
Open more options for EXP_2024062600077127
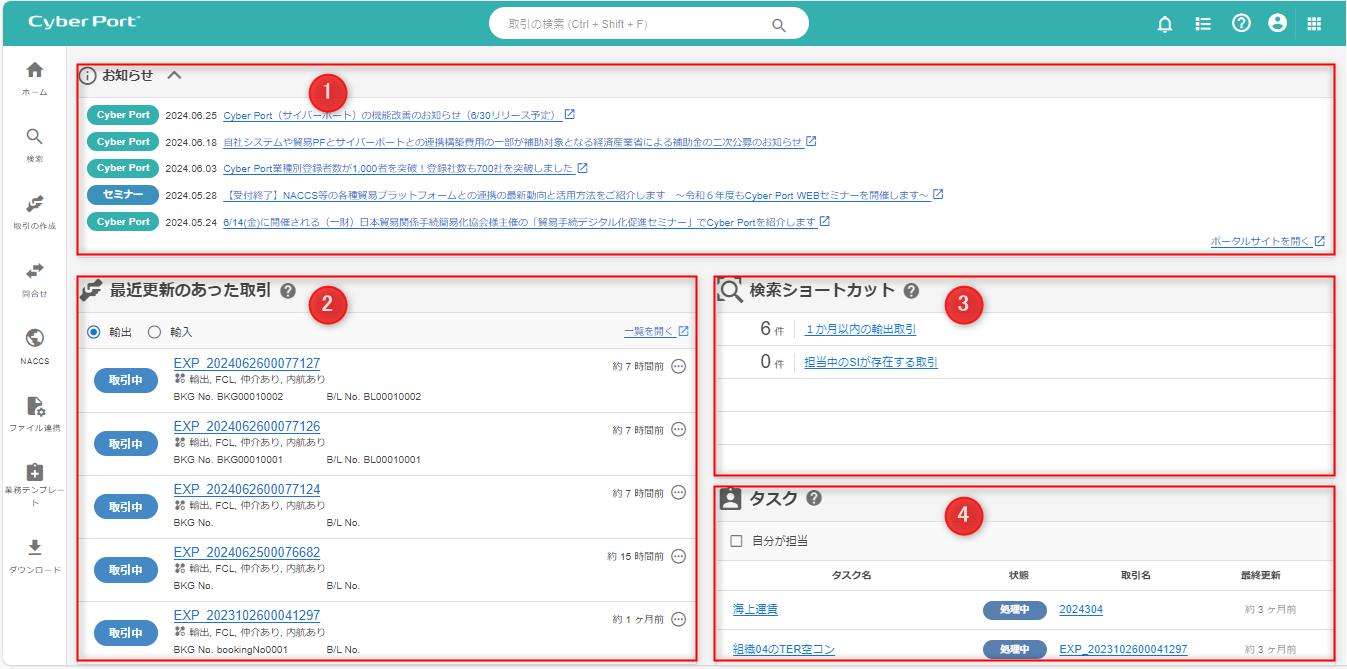[678, 367]
